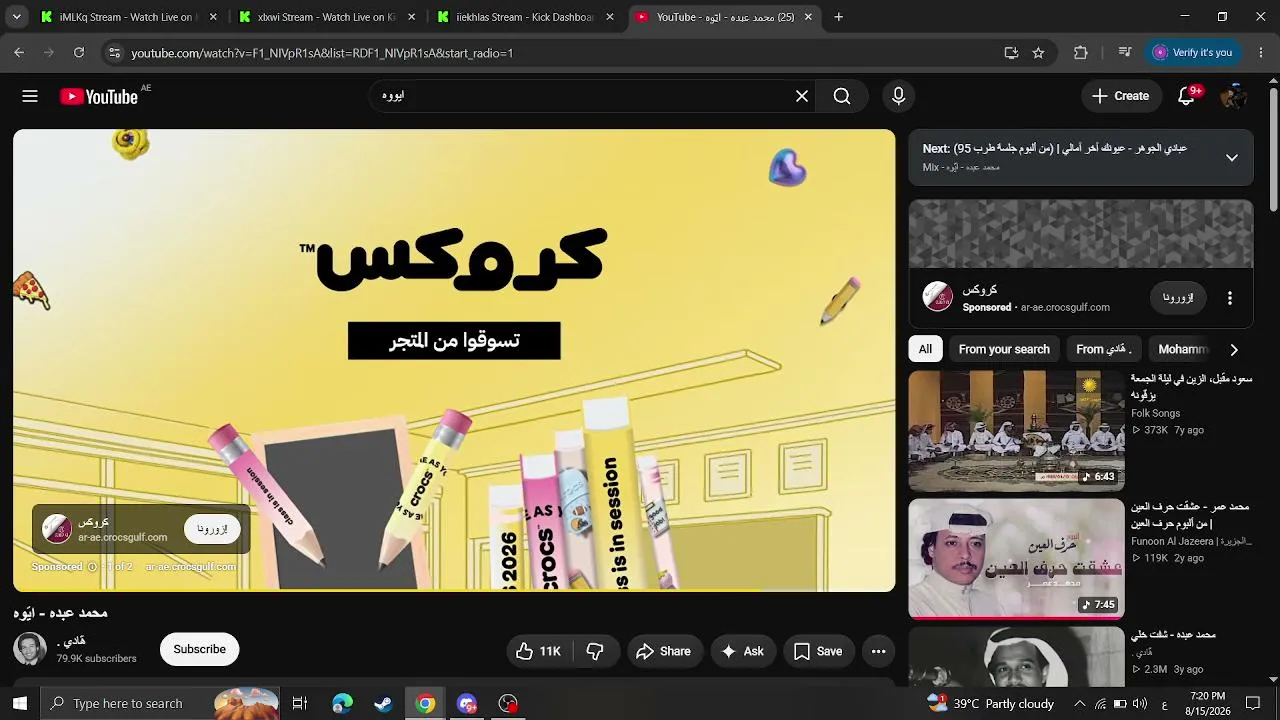Open the Funoon Al Jazeera 7:45 thumbnail

[x=1016, y=558]
